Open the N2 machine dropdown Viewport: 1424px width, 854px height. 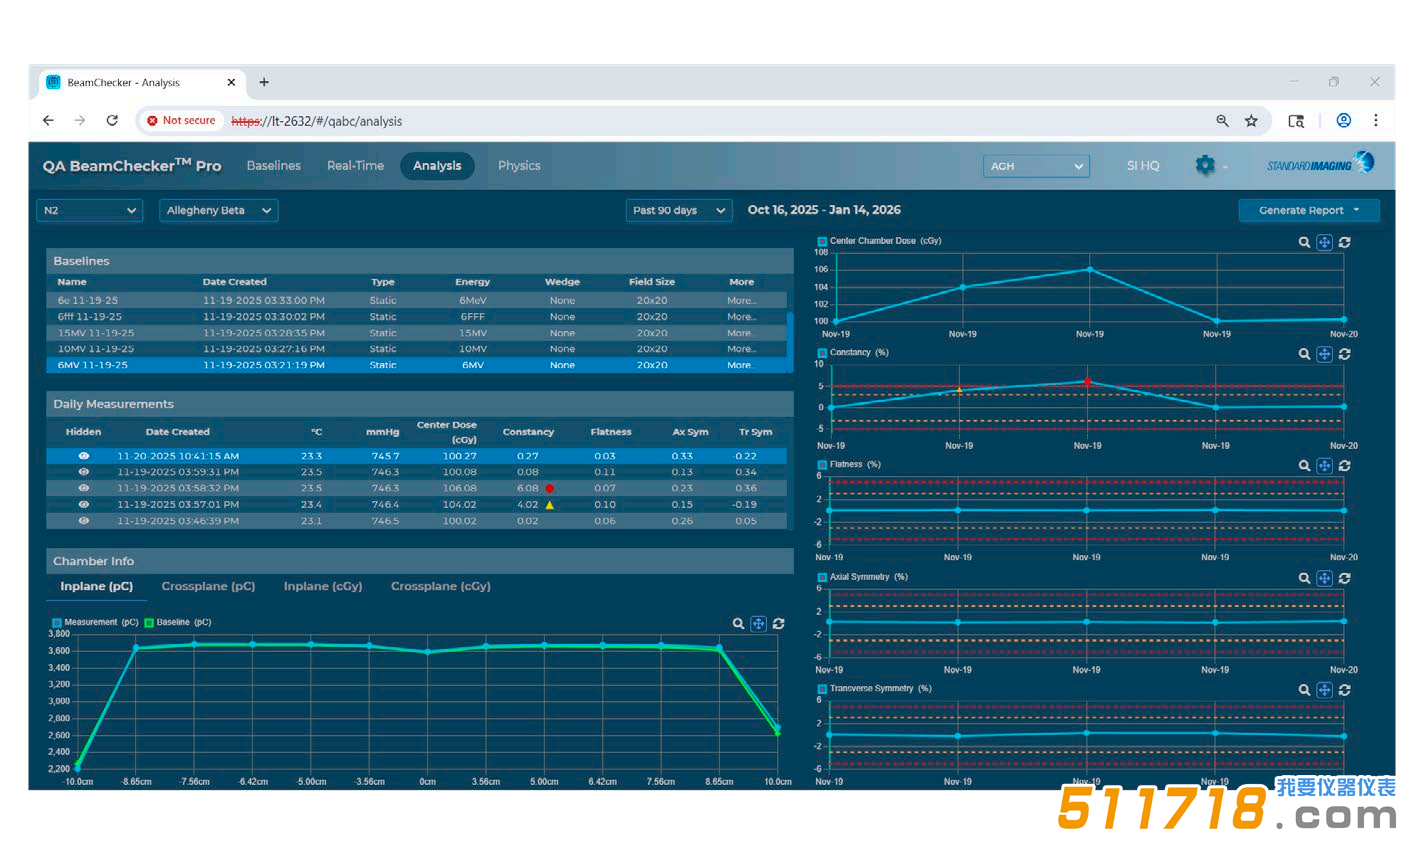coord(90,210)
